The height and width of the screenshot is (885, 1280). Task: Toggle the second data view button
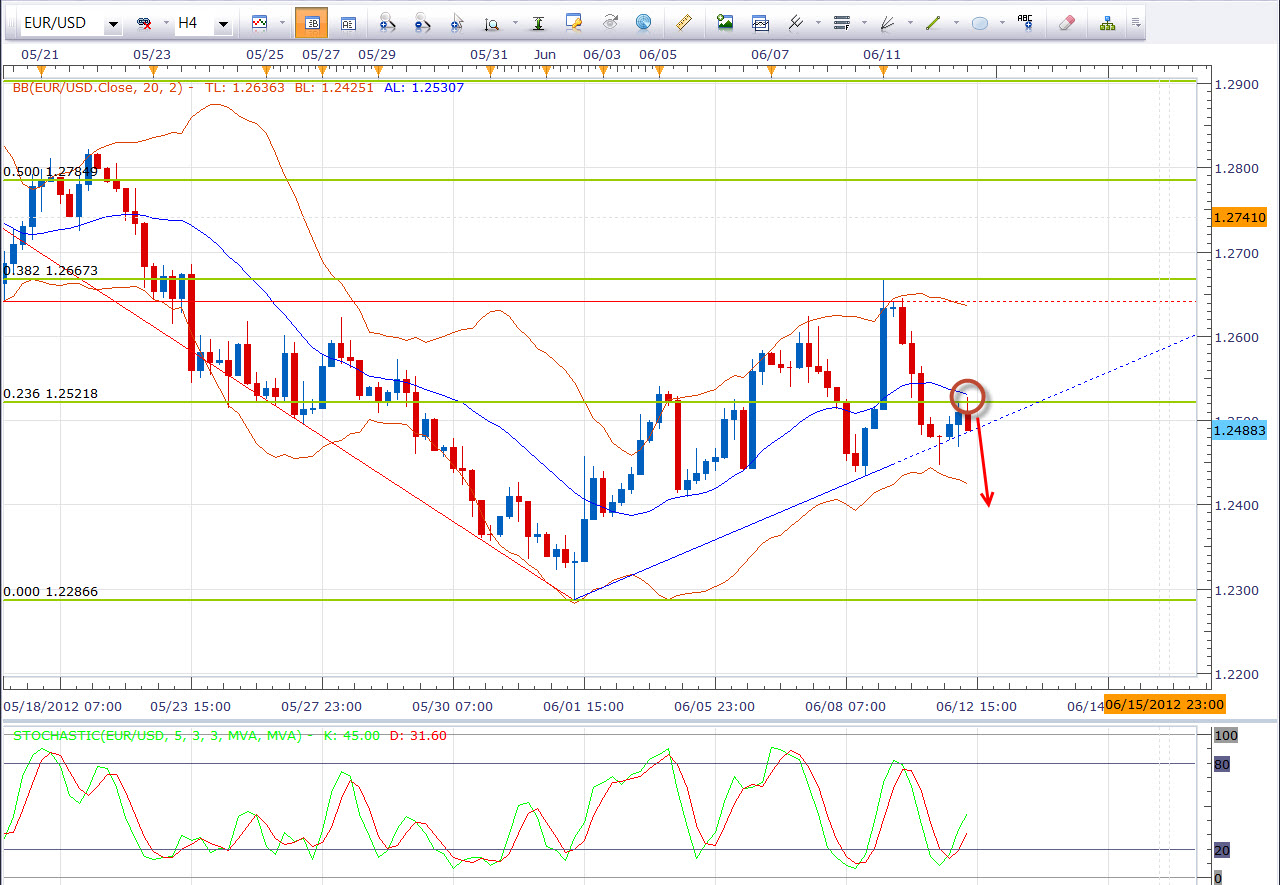click(348, 22)
